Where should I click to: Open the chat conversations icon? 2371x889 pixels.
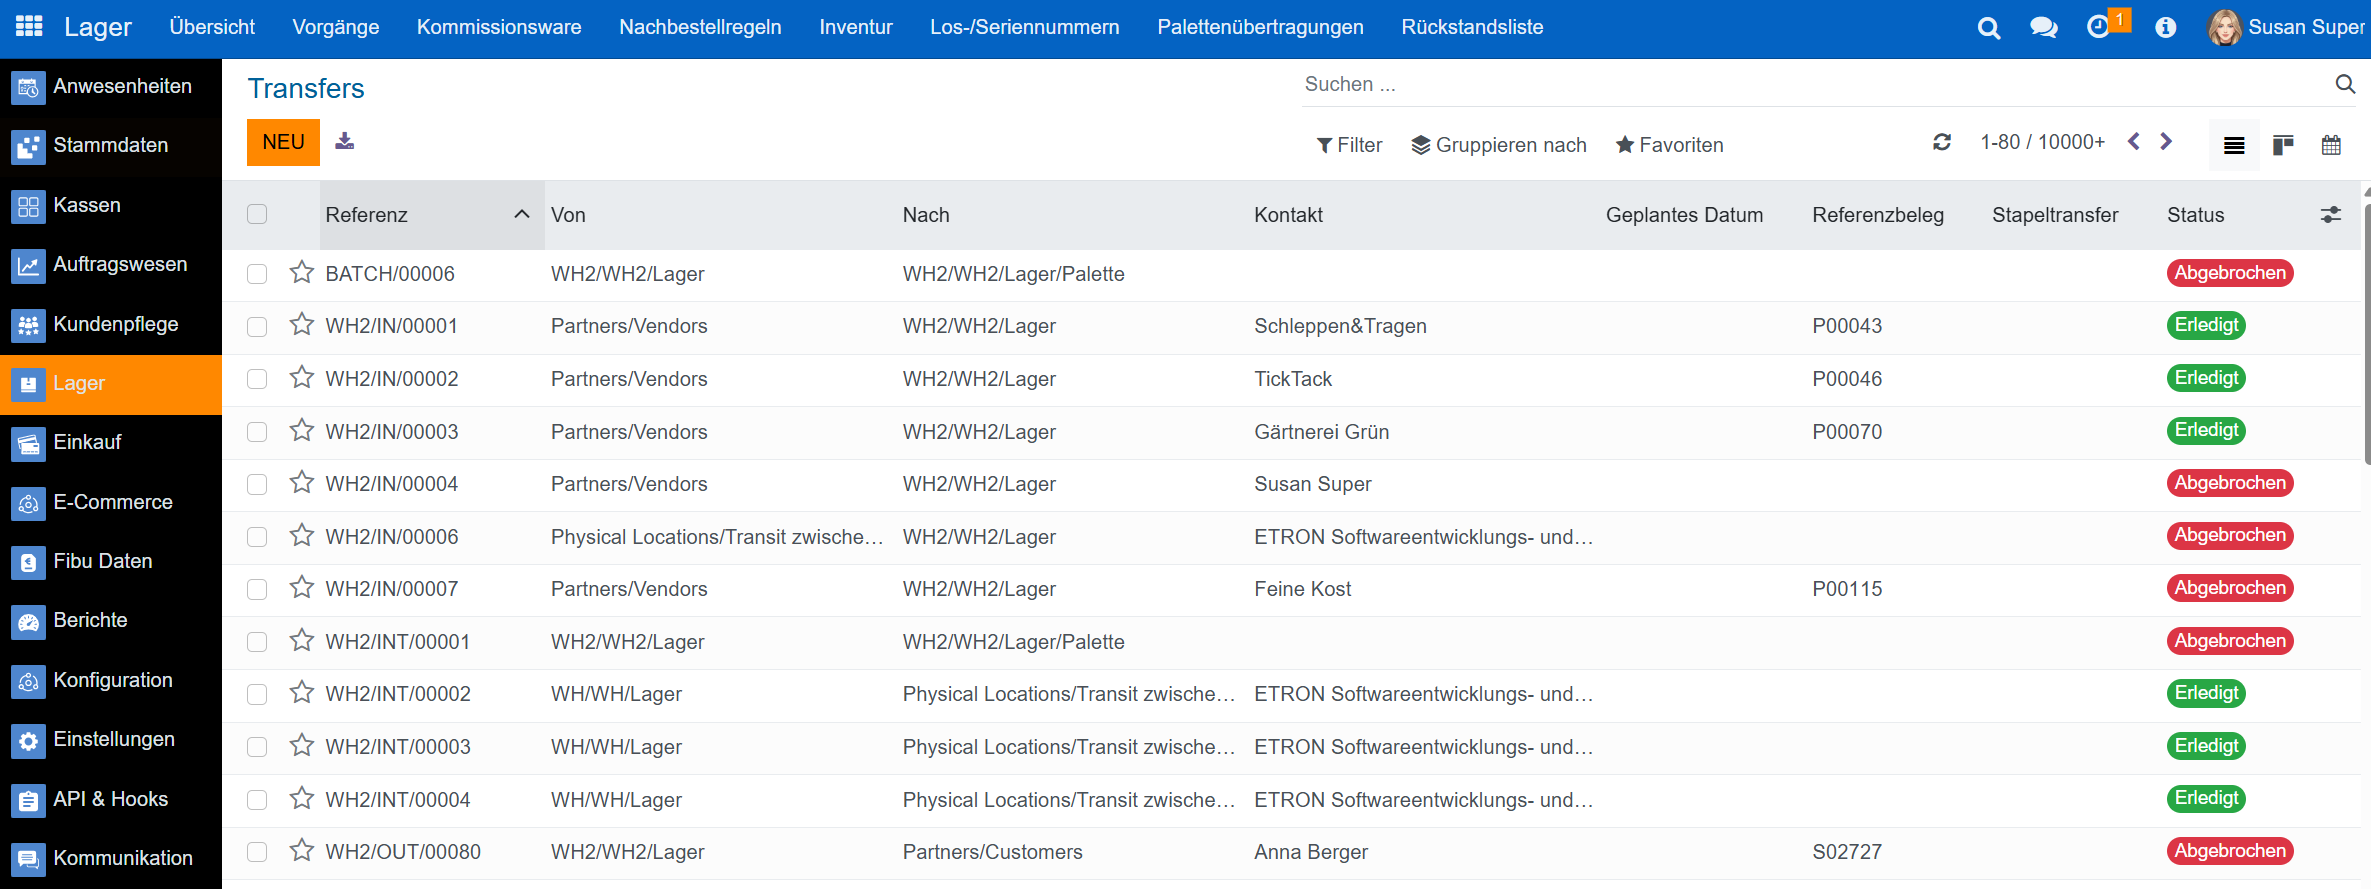pyautogui.click(x=2044, y=28)
